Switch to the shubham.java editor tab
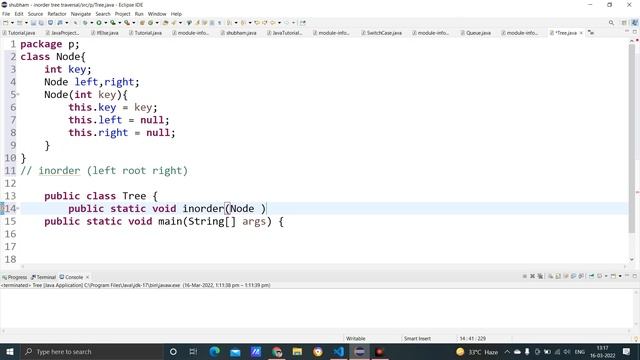This screenshot has height=360, width=640. (x=238, y=33)
